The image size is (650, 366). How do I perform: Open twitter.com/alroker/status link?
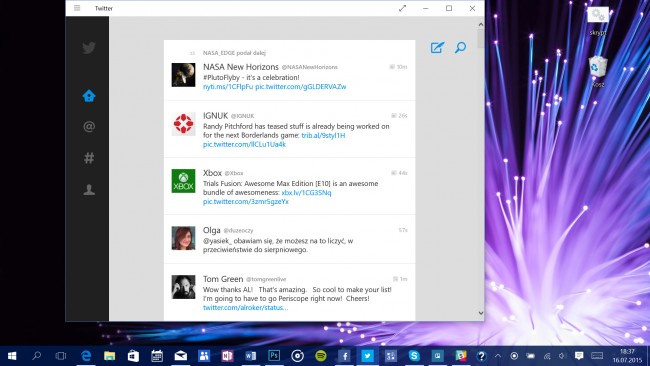pos(245,308)
